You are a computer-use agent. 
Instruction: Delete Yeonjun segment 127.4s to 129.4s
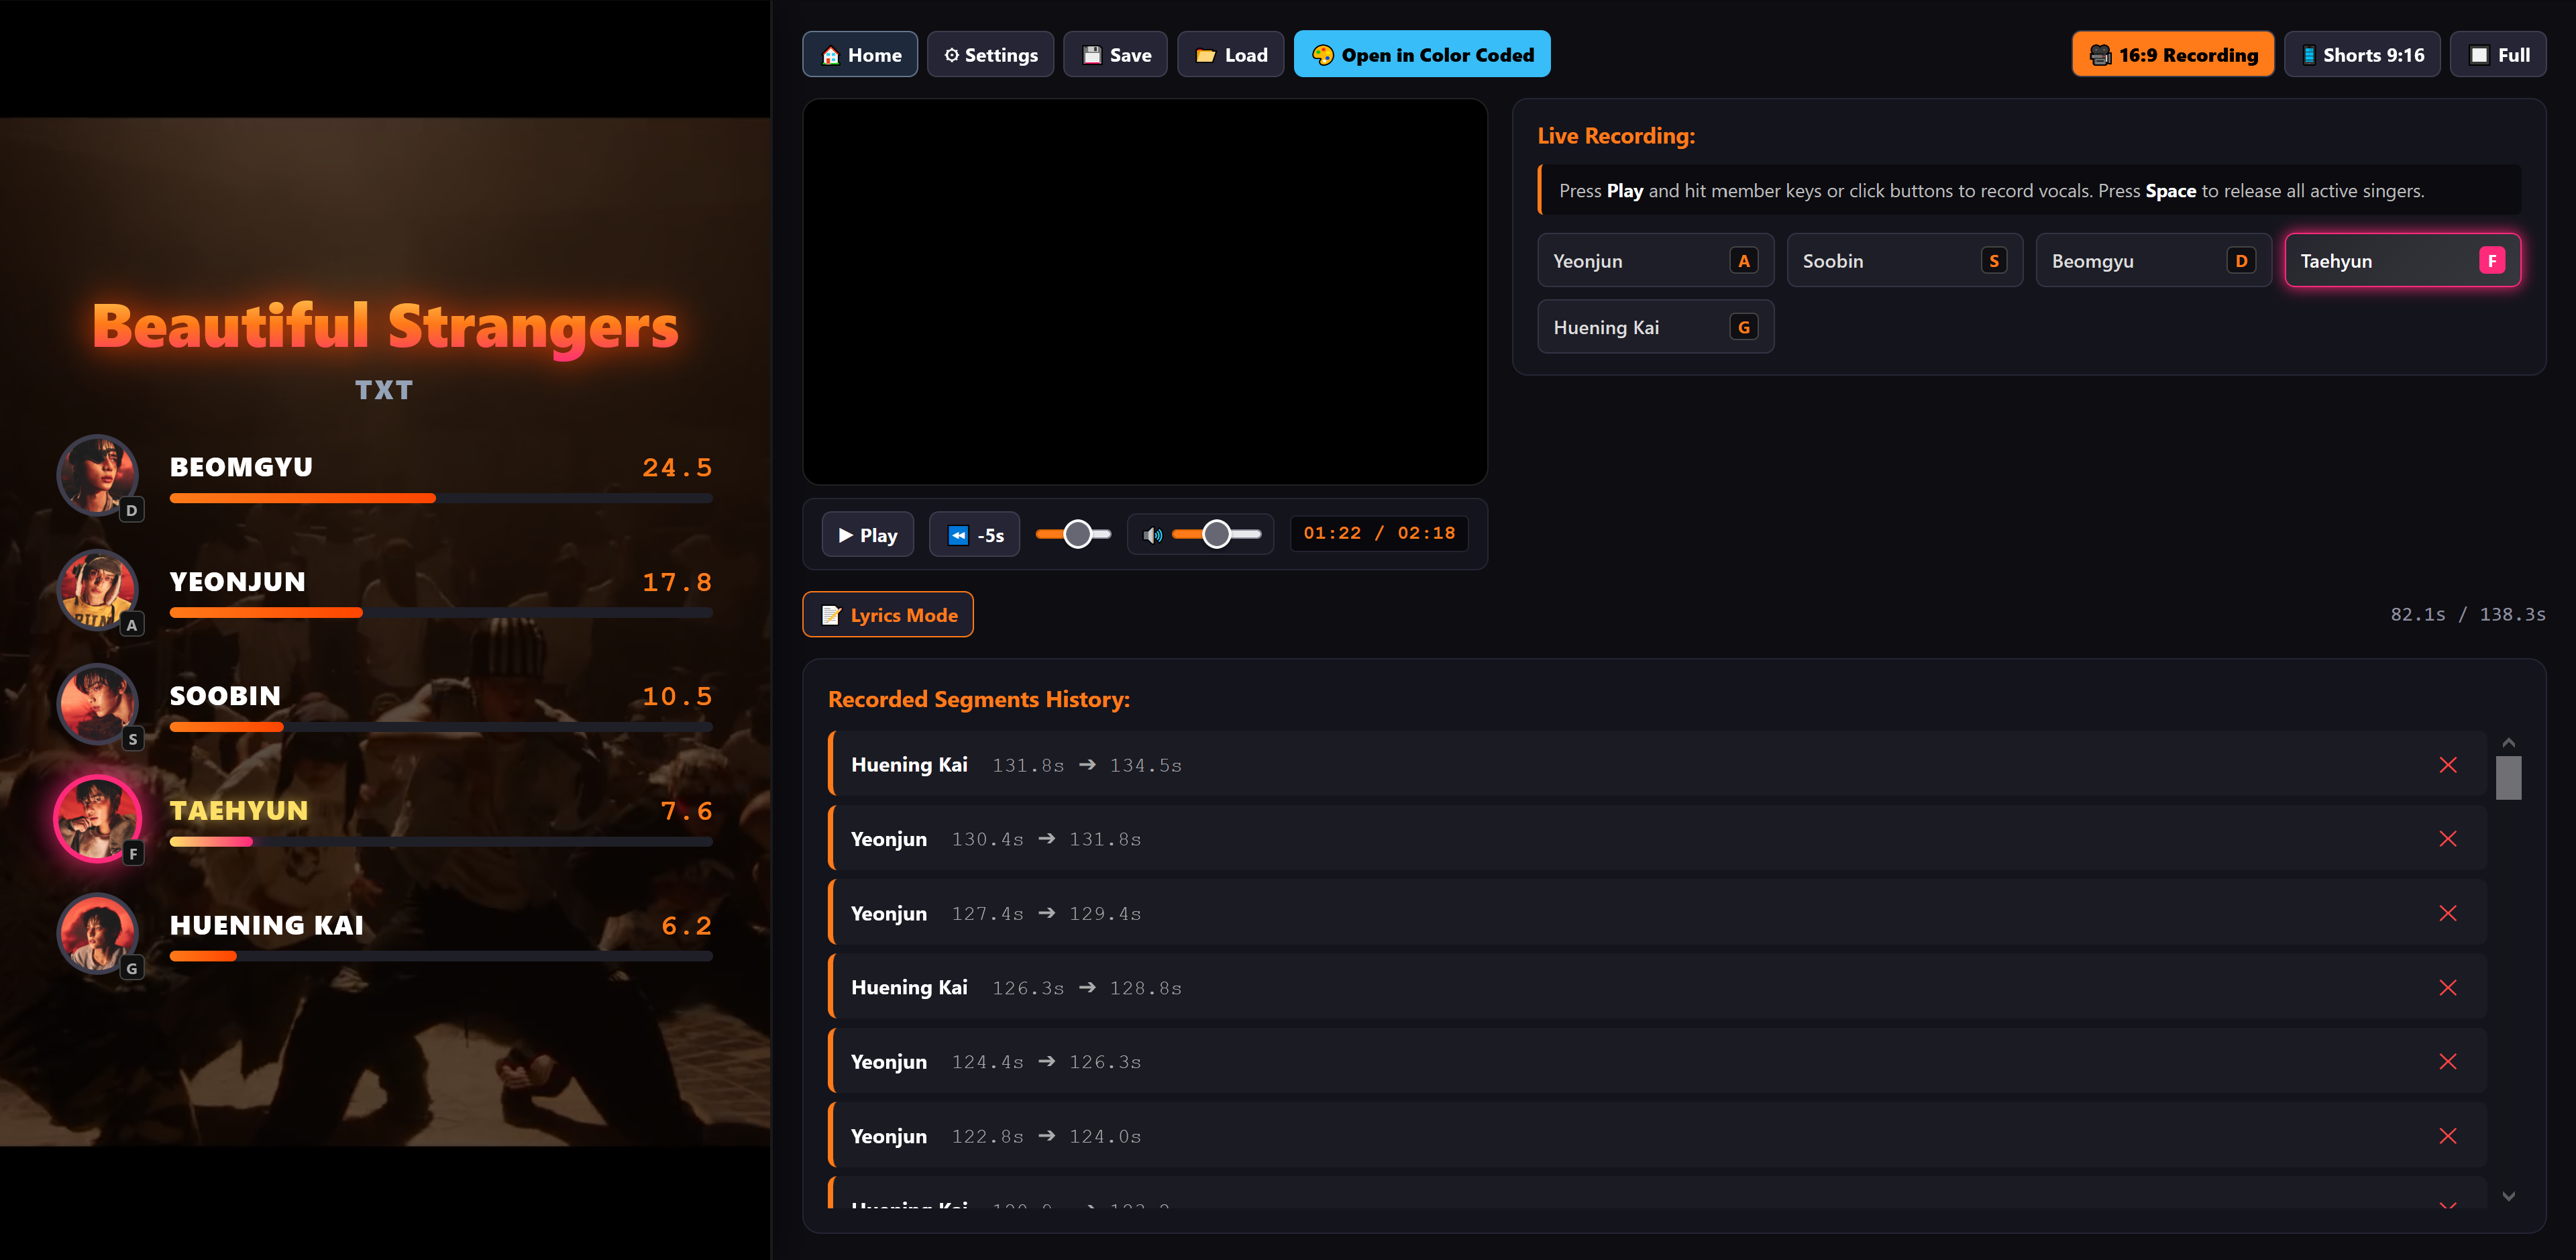(2448, 913)
